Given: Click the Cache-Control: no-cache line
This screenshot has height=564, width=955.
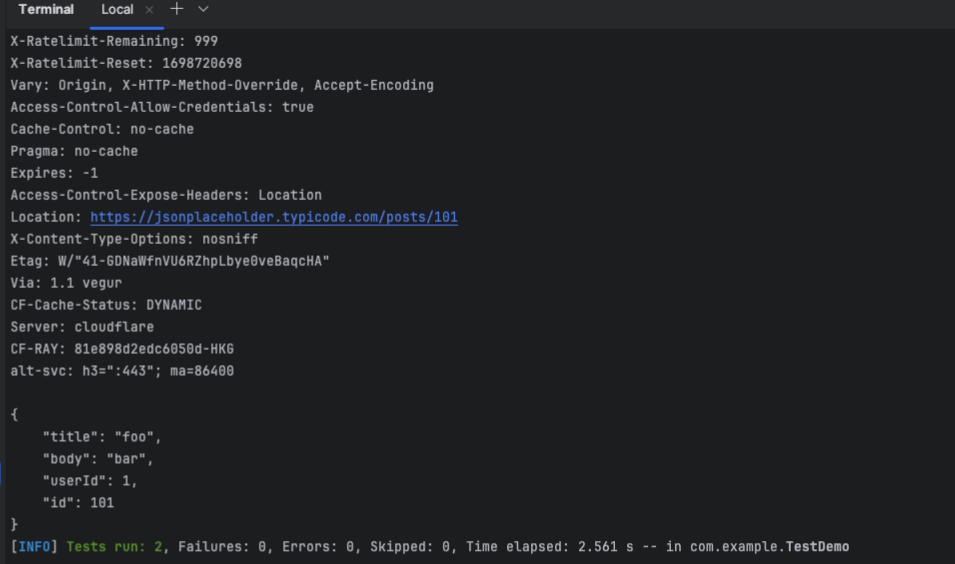Looking at the screenshot, I should point(102,129).
